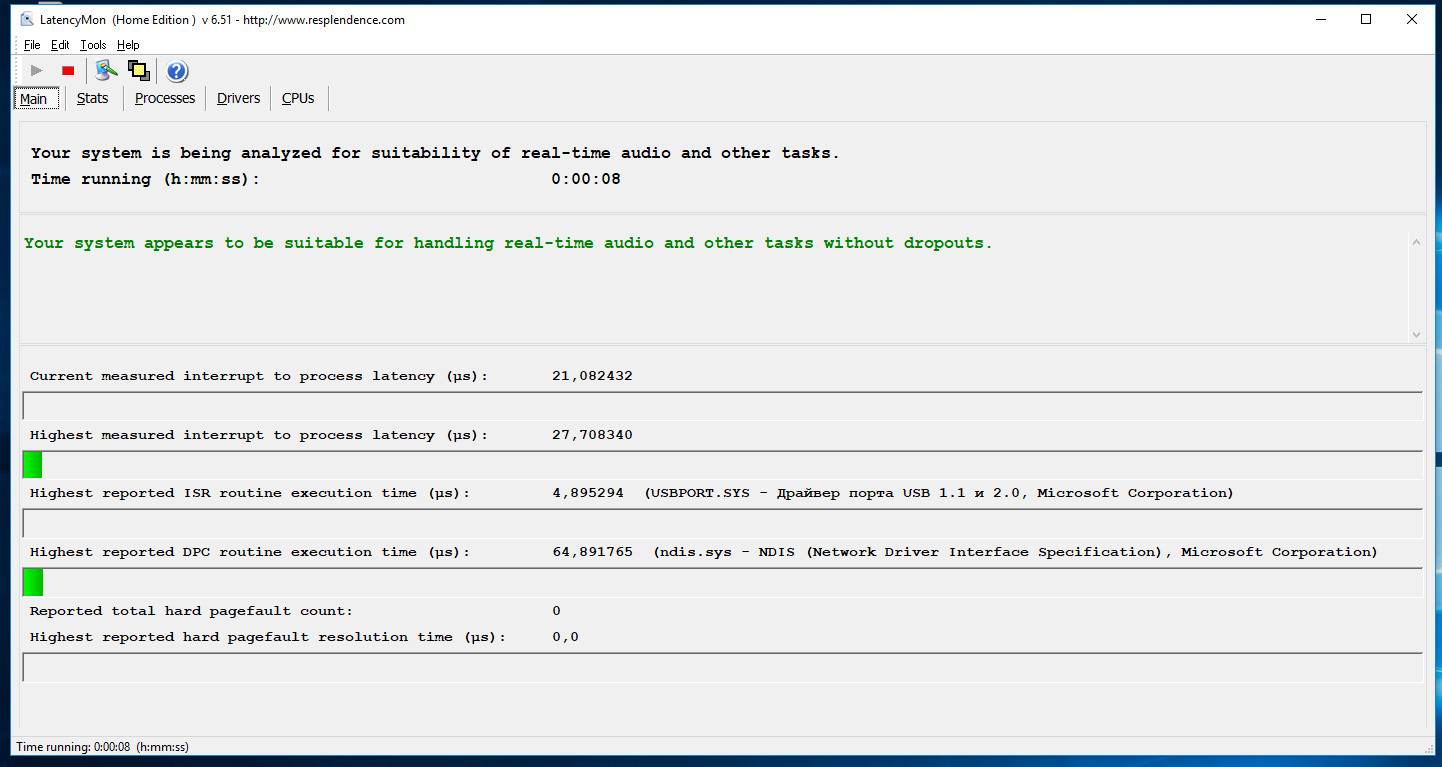Click the scroll-up arrow of the message panel
This screenshot has width=1442, height=767.
click(1416, 242)
